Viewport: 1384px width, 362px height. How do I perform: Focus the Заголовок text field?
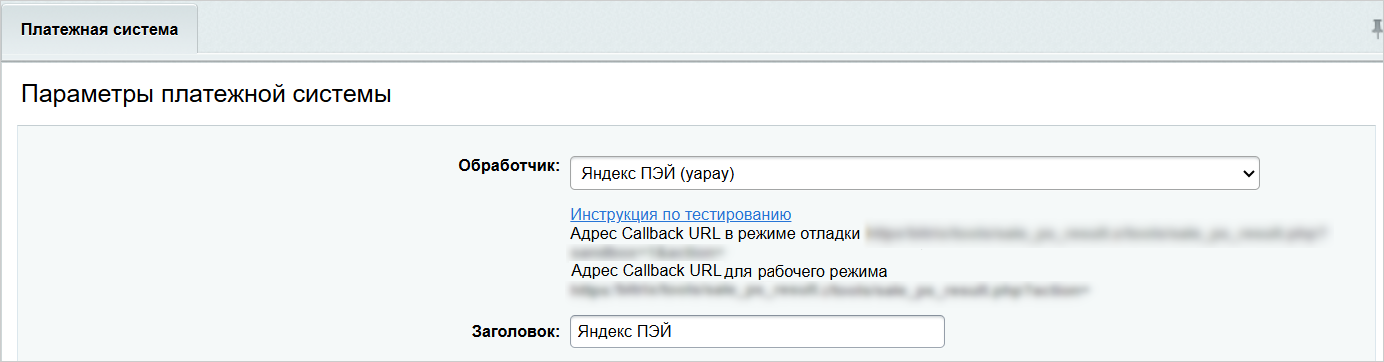click(757, 332)
